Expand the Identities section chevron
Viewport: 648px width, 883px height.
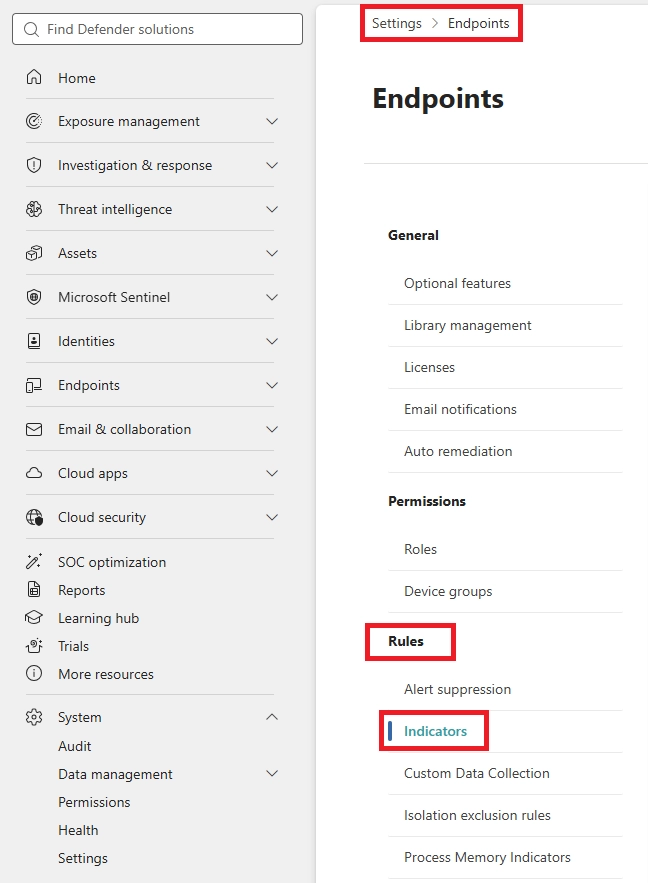point(272,341)
